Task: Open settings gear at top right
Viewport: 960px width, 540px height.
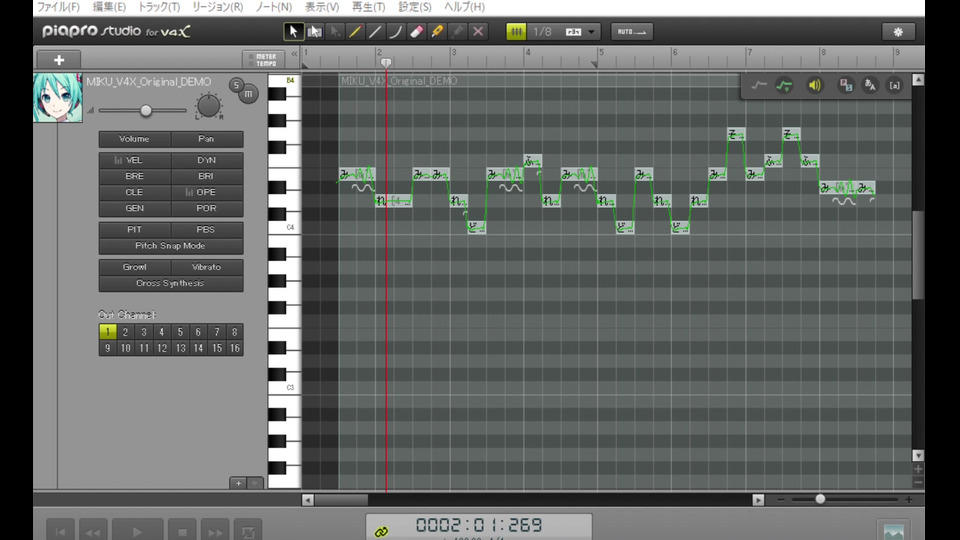Action: click(898, 32)
